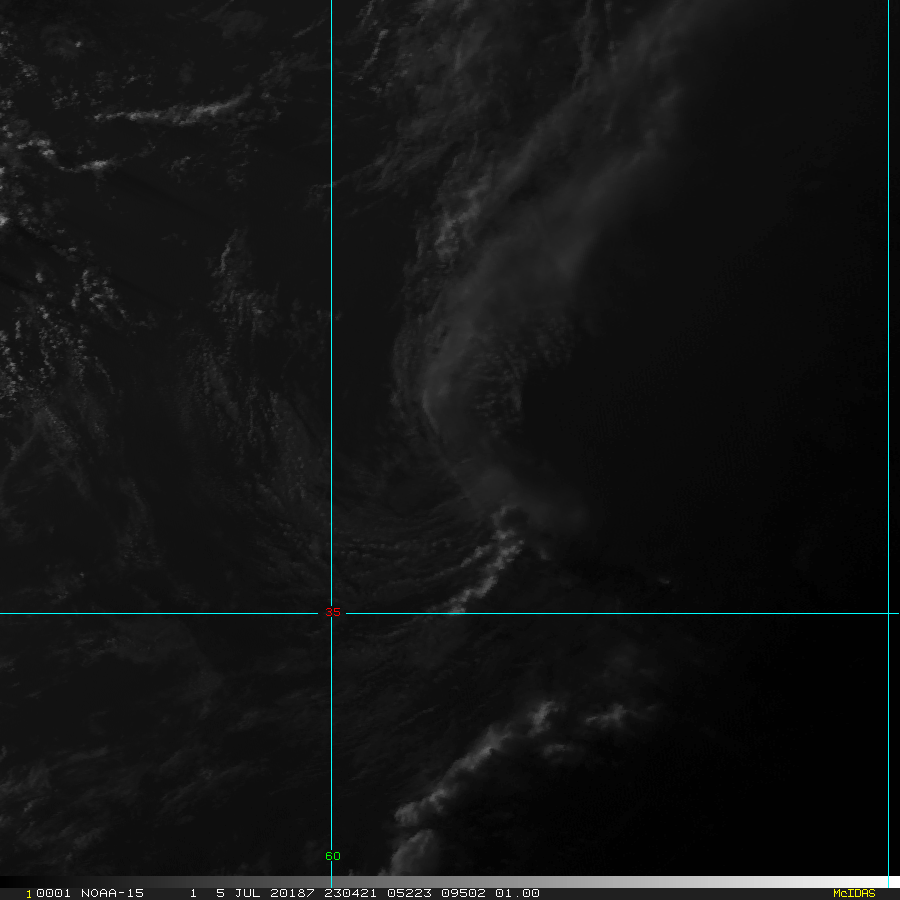Screen dimensions: 900x900
Task: Click the intersection of latitude and longitude lines
Action: pos(332,613)
